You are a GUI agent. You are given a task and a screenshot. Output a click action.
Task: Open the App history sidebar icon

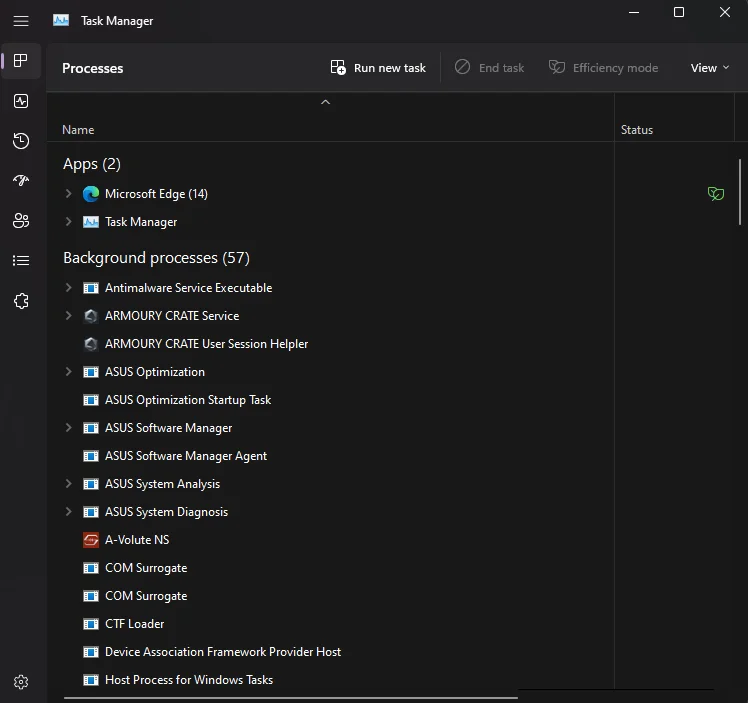pos(21,141)
